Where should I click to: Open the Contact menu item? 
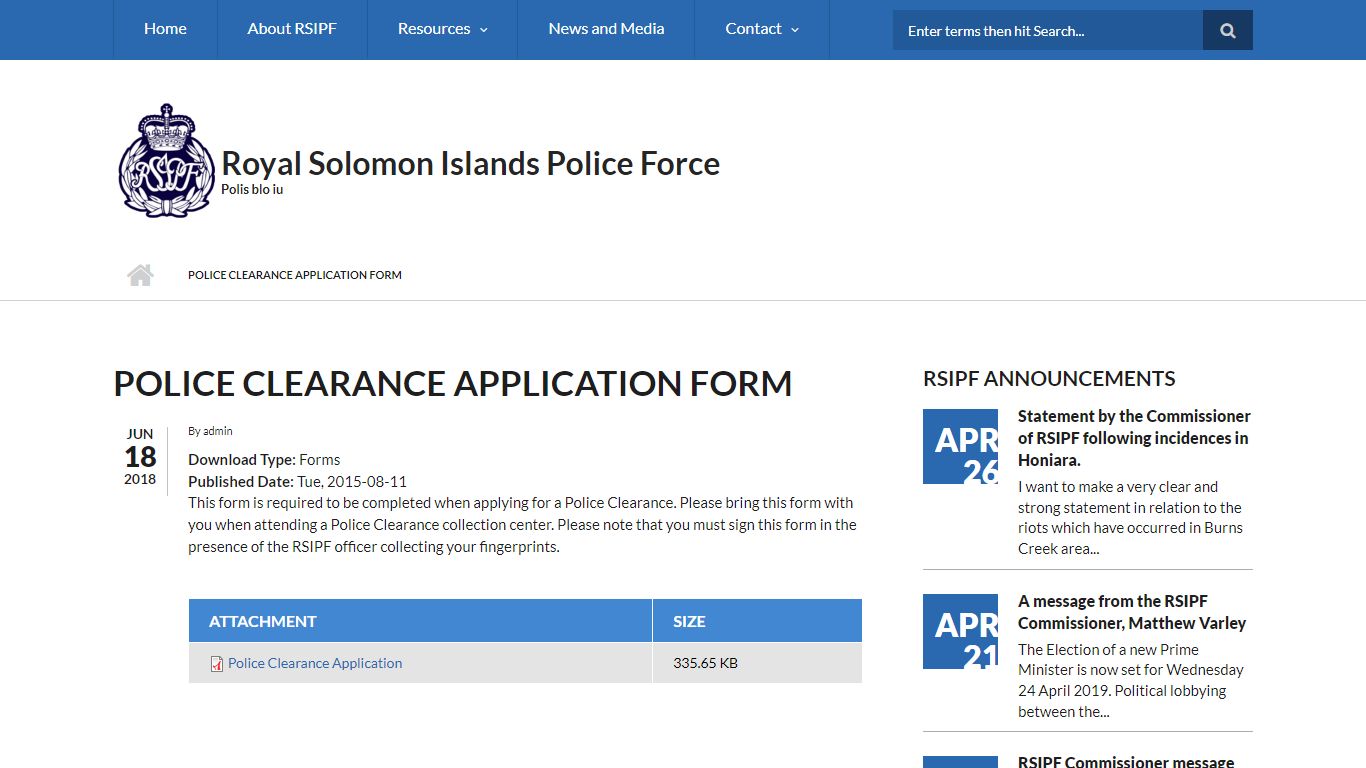[762, 29]
